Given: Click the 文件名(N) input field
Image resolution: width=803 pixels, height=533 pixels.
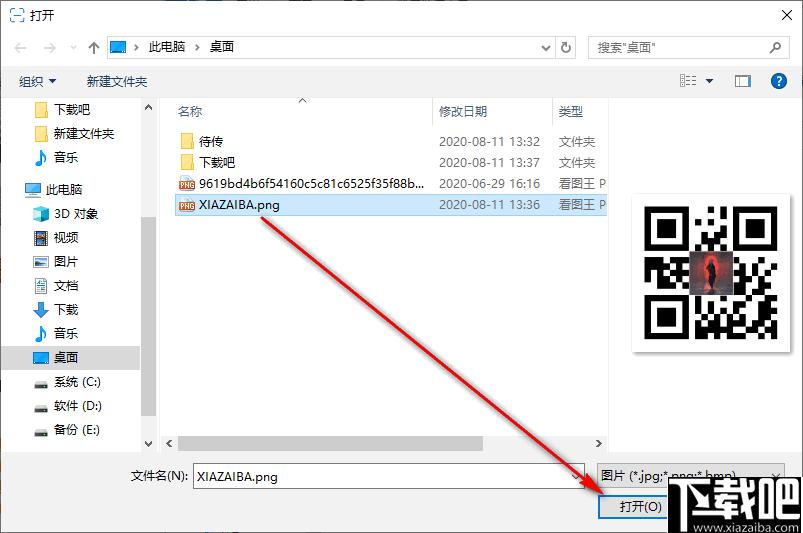Looking at the screenshot, I should 388,476.
